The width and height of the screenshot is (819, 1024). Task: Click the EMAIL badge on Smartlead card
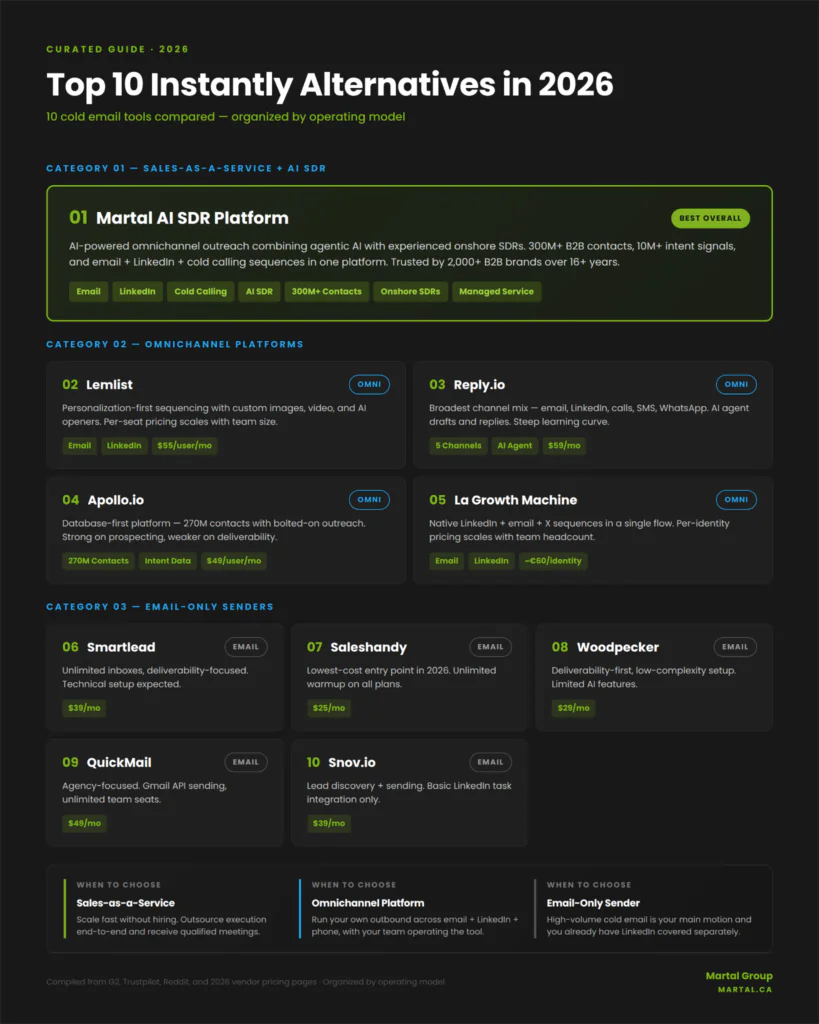[246, 647]
